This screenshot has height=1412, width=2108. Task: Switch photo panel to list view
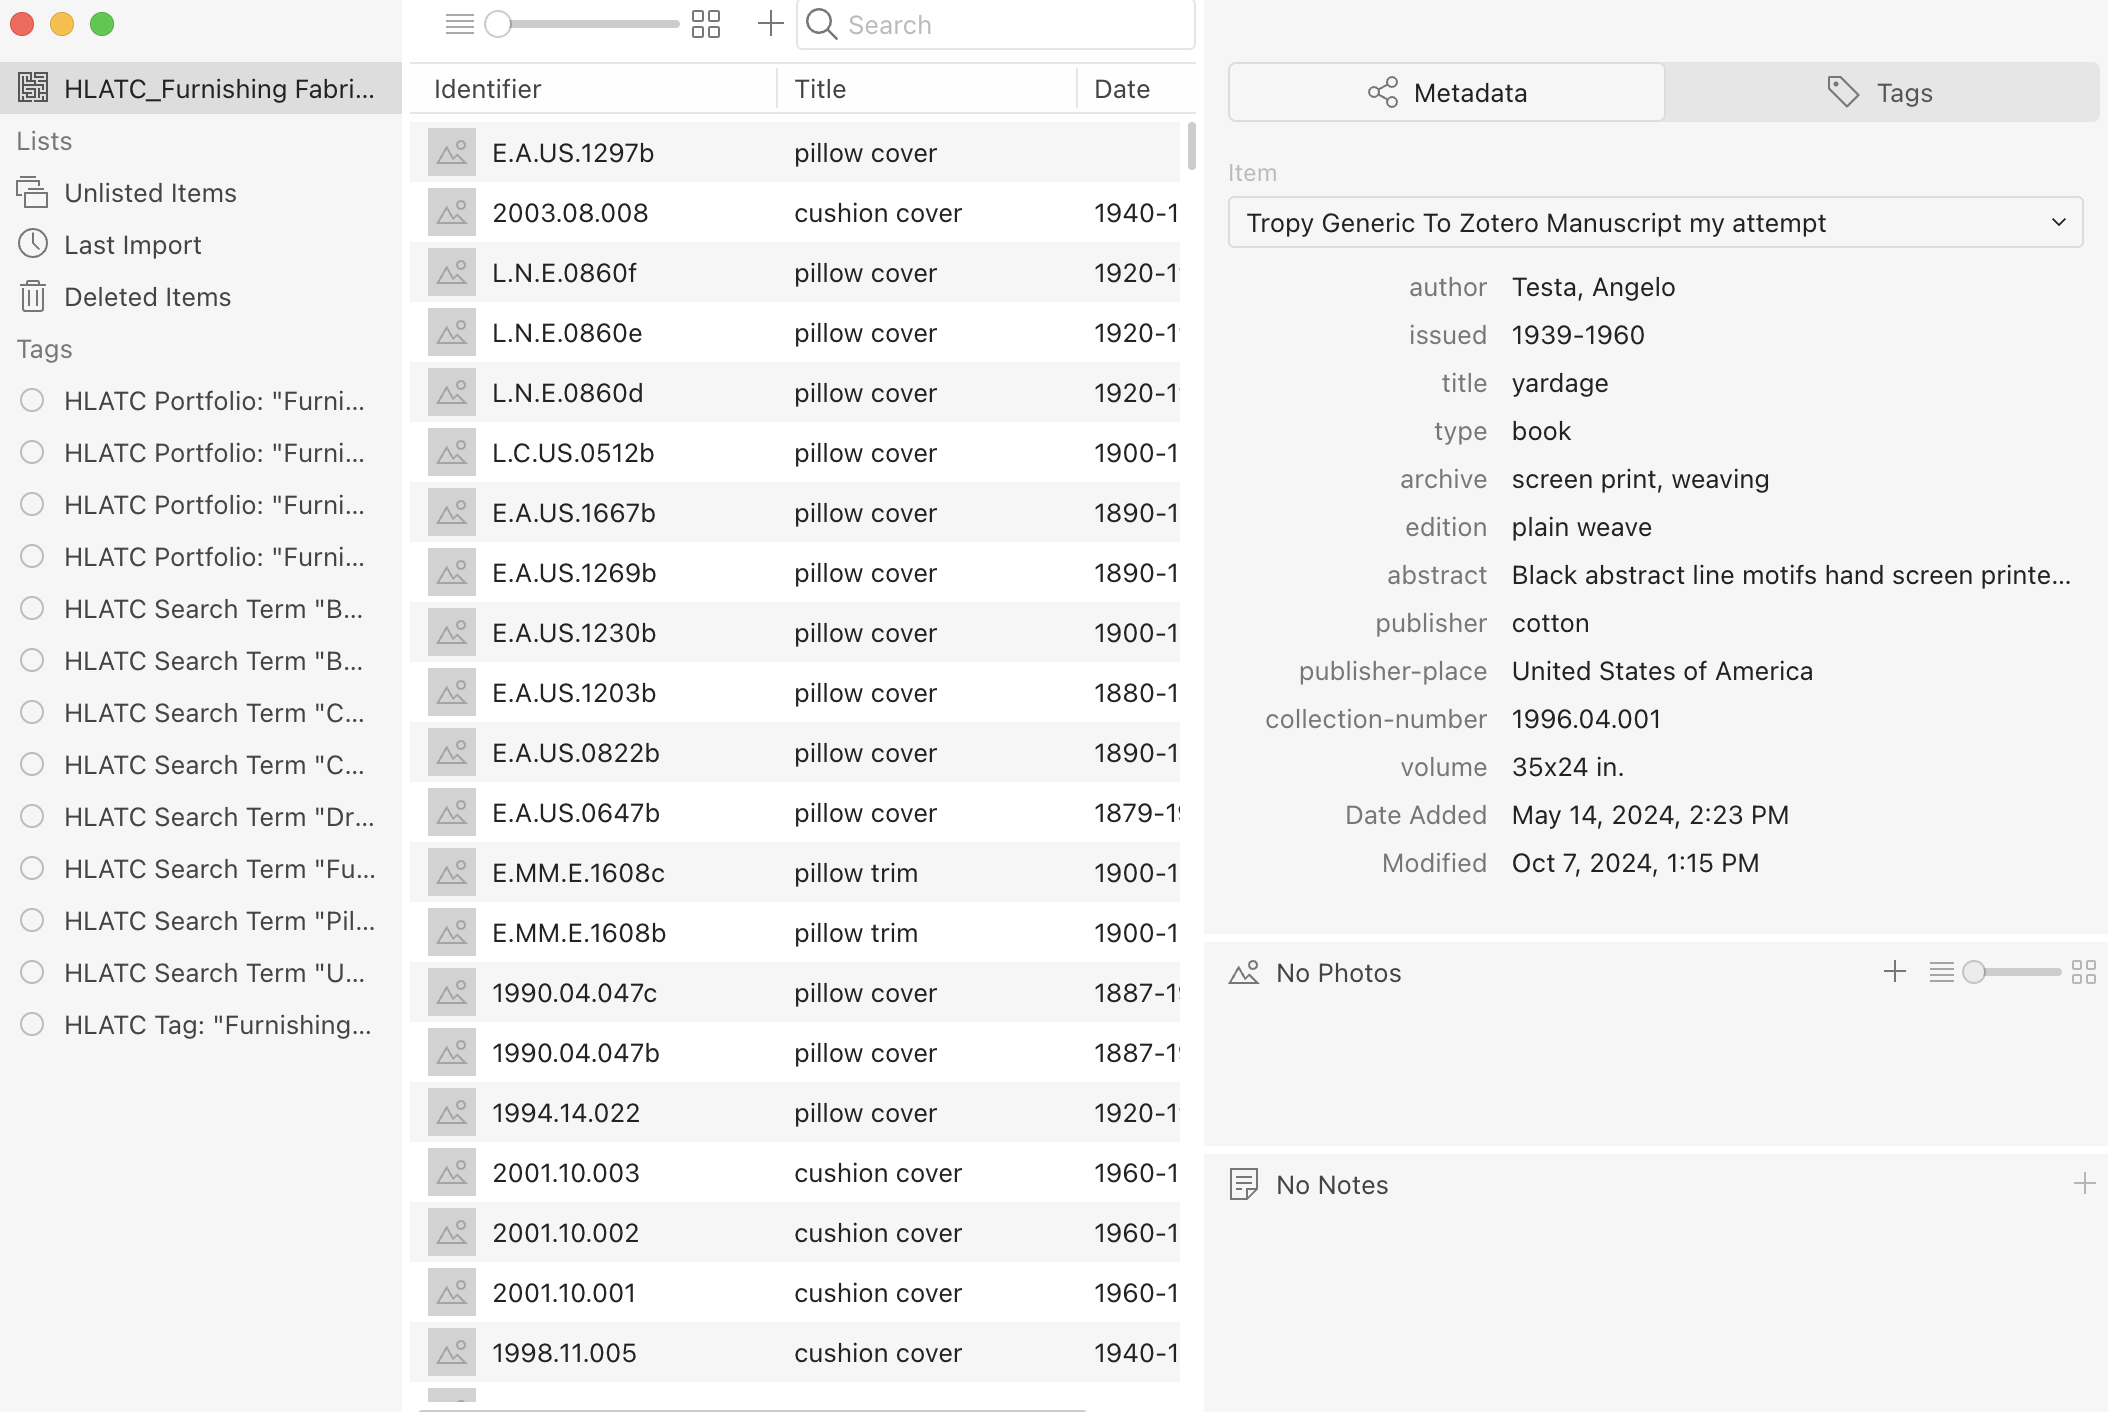coord(1942,972)
